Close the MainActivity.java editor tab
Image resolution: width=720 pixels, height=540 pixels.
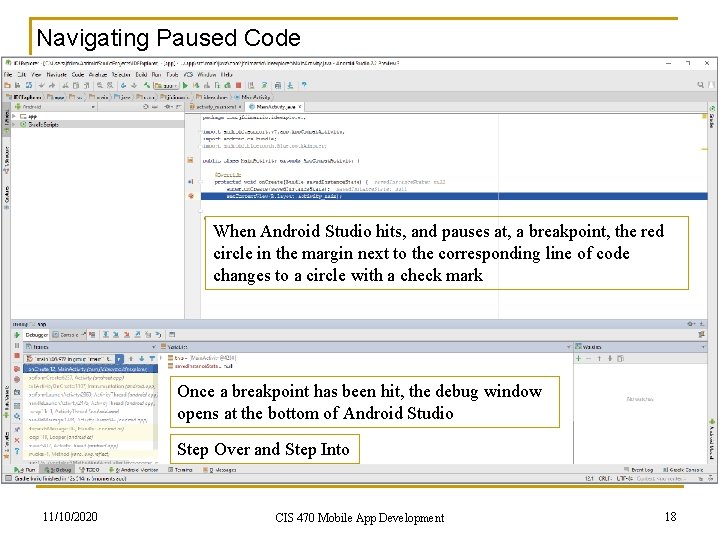pyautogui.click(x=300, y=107)
